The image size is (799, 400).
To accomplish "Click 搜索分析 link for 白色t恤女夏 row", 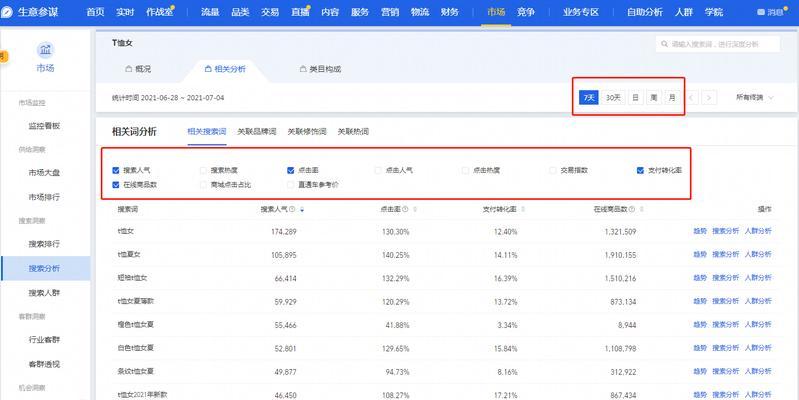I will (726, 348).
